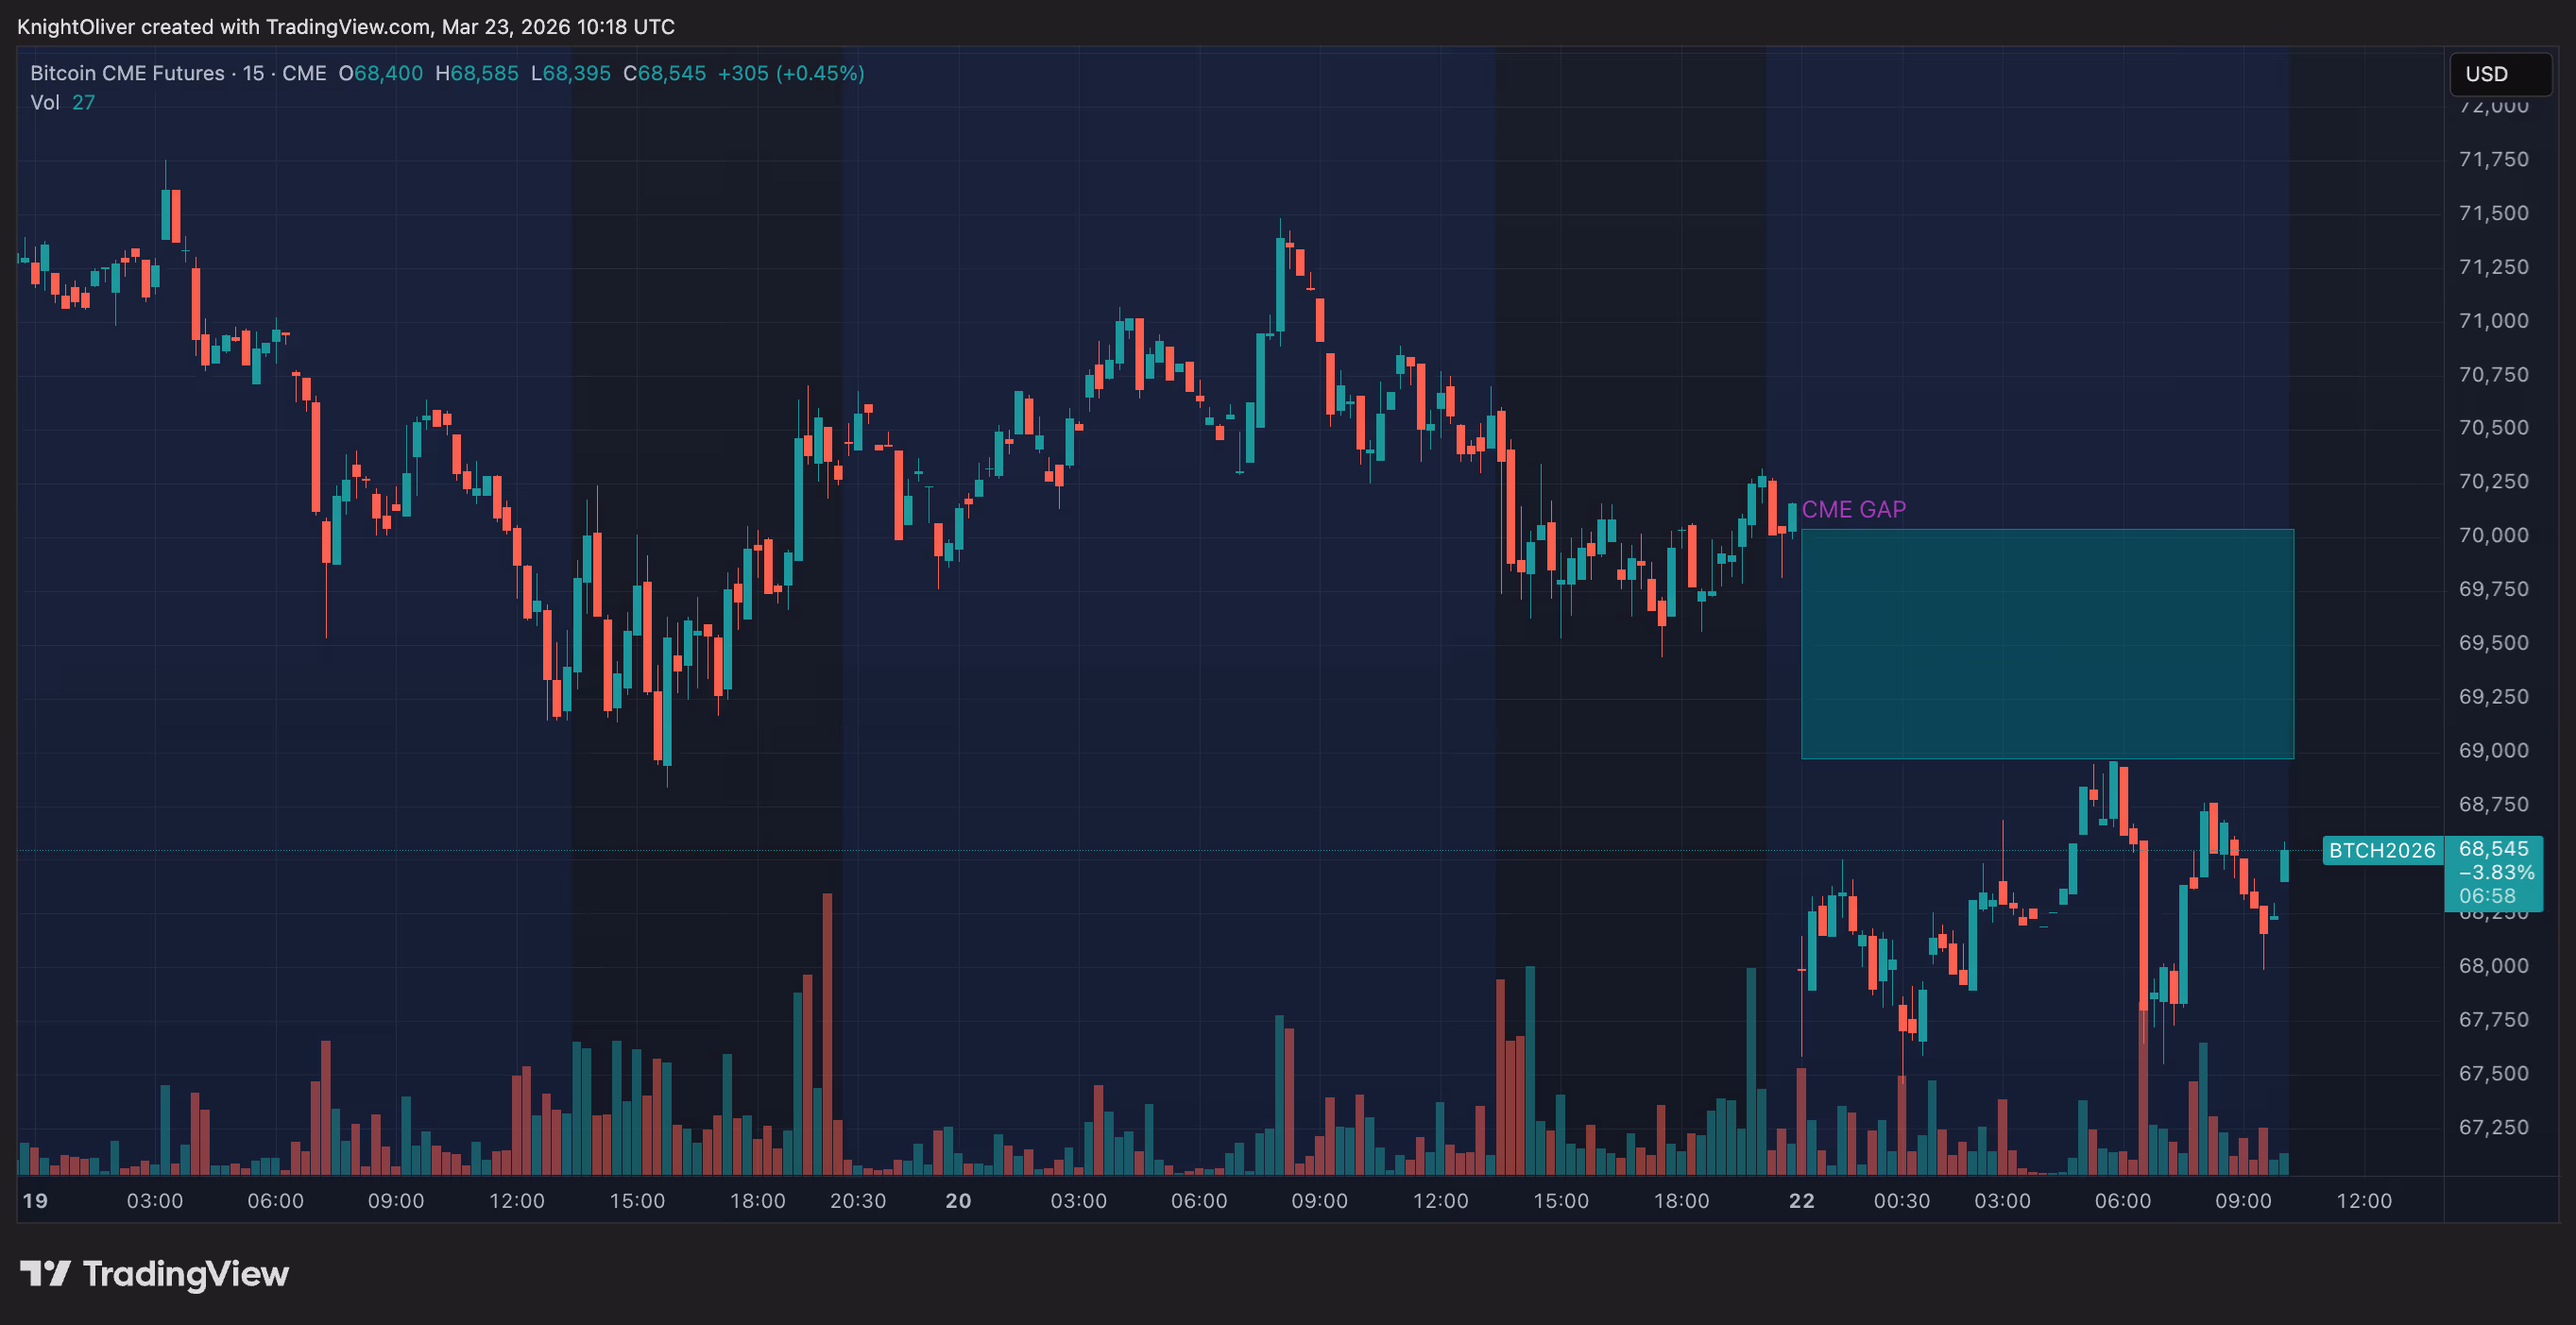This screenshot has width=2576, height=1325.
Task: Click the Bitcoin CME Futures symbol title
Action: click(127, 73)
